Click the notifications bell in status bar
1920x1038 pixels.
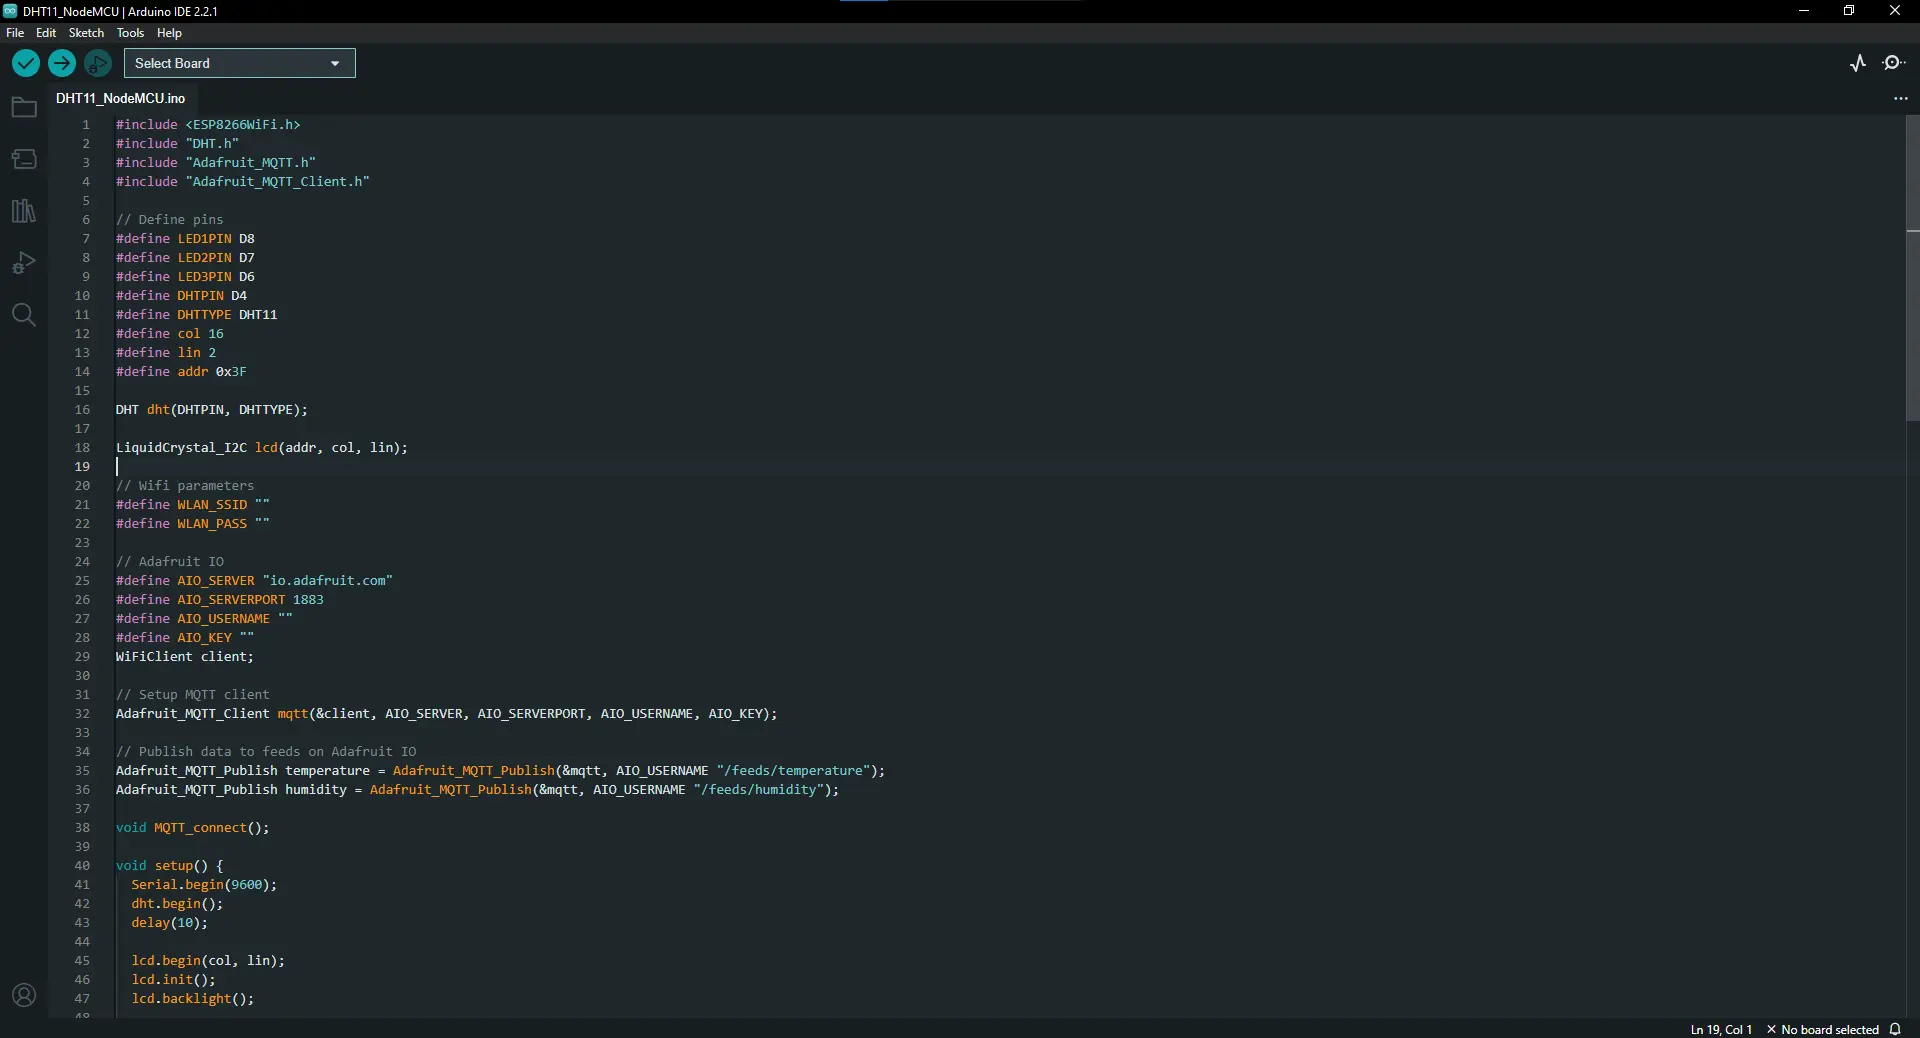(x=1895, y=1029)
